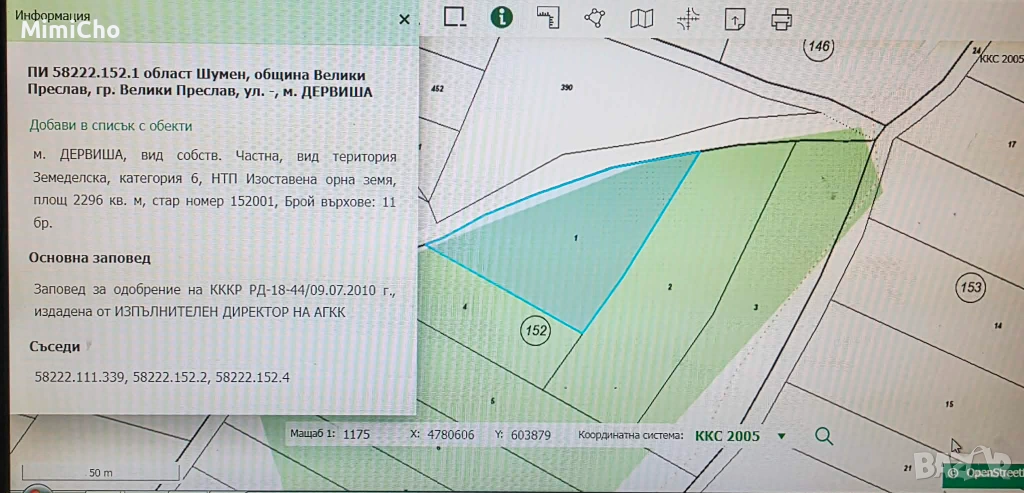This screenshot has width=1024, height=493.
Task: Click 'Добави в списък с обекти' link
Action: [111, 126]
